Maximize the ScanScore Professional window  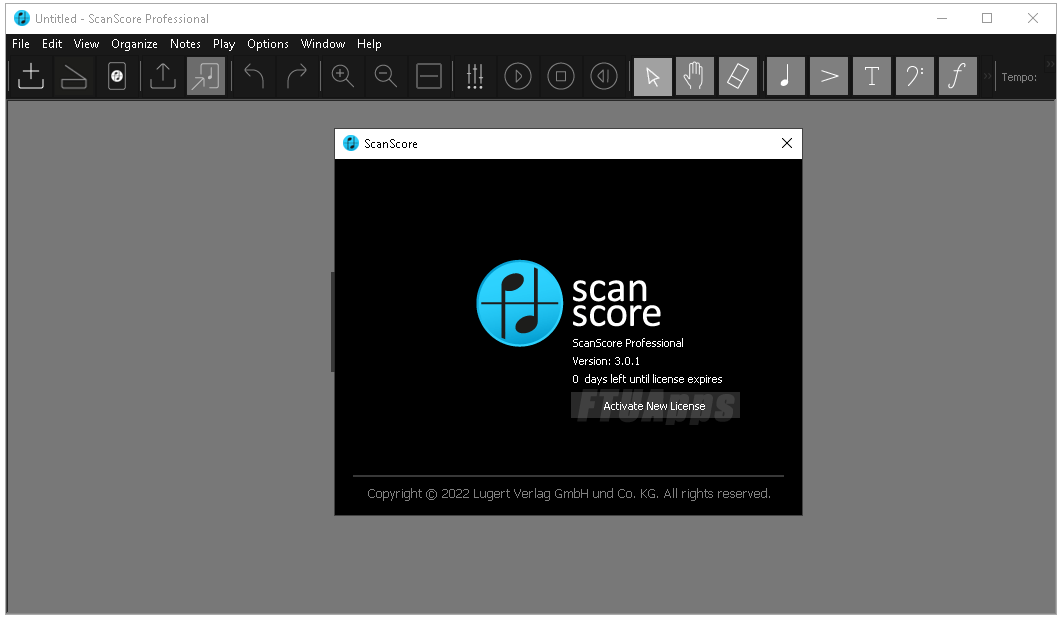pyautogui.click(x=987, y=18)
